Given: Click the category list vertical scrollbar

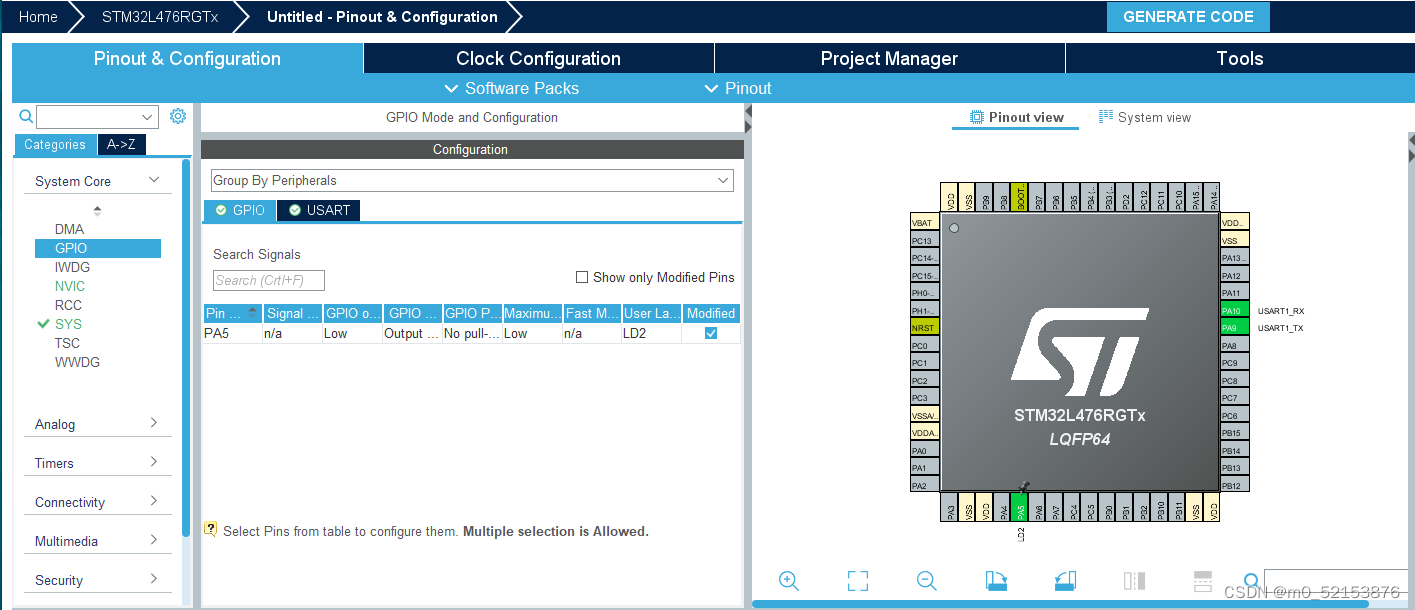Looking at the screenshot, I should tap(186, 348).
